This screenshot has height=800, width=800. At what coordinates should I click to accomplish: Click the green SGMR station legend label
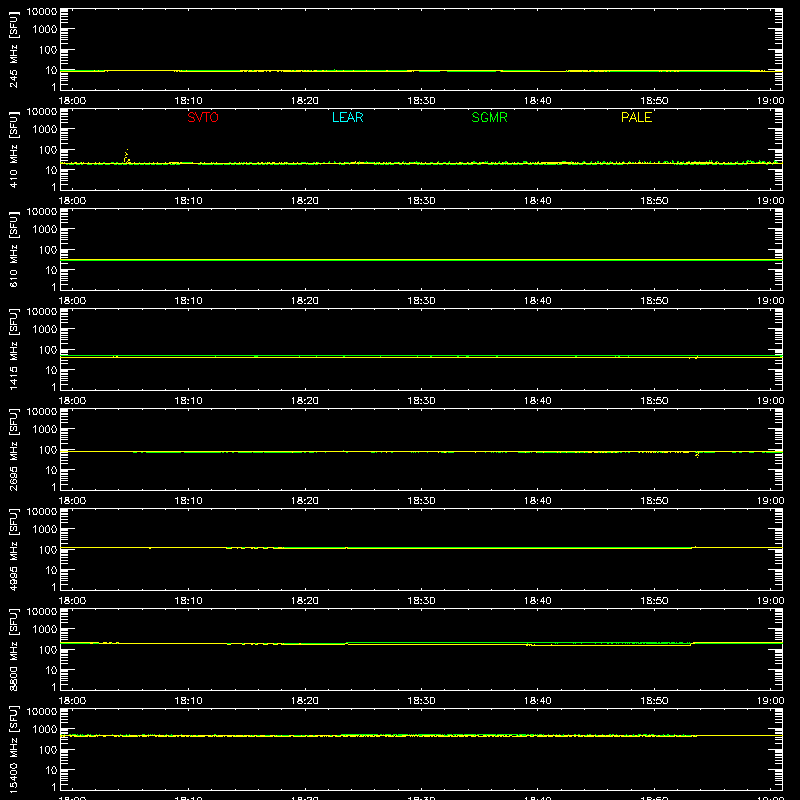[x=489, y=117]
